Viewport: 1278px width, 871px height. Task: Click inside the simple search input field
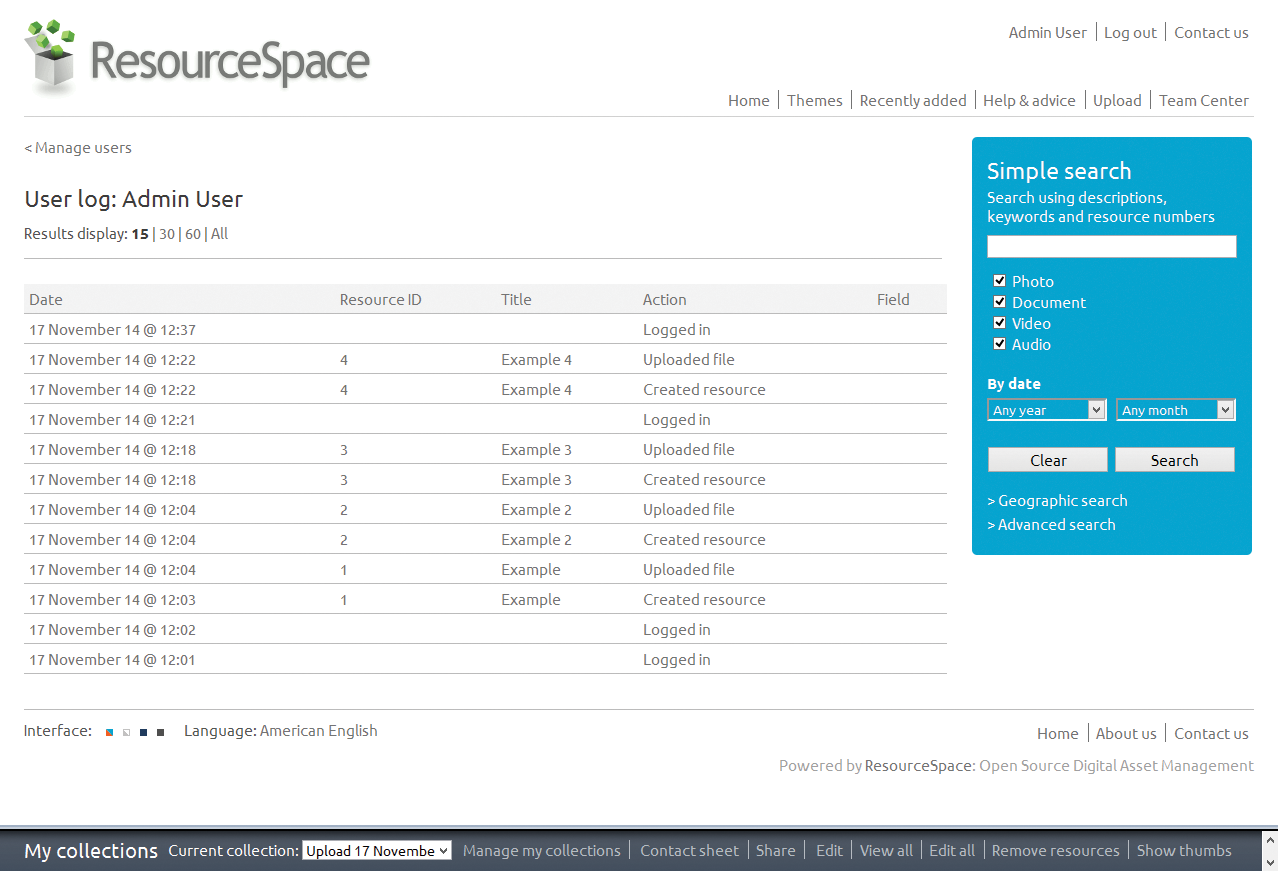pos(1111,246)
